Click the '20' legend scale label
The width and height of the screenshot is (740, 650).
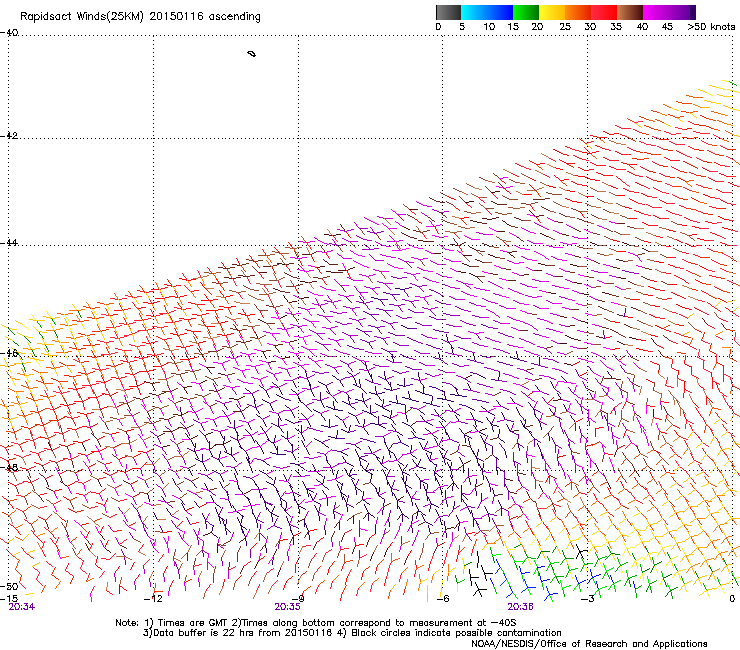coord(537,27)
